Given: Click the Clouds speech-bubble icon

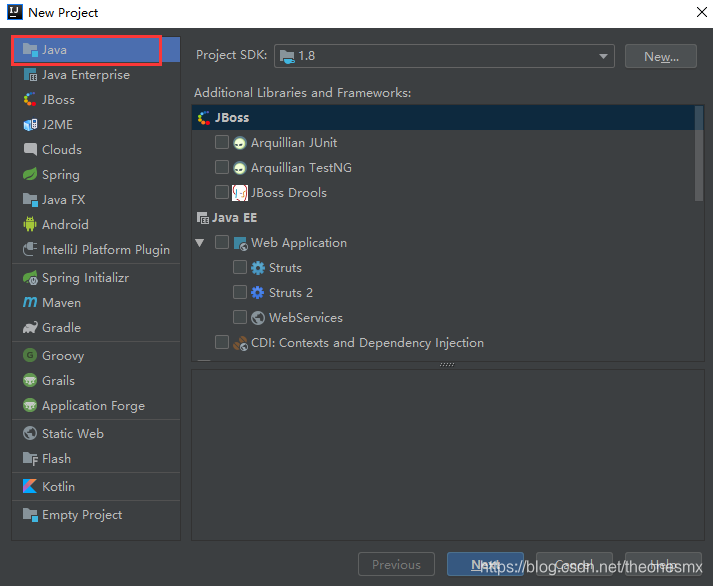Looking at the screenshot, I should 30,150.
